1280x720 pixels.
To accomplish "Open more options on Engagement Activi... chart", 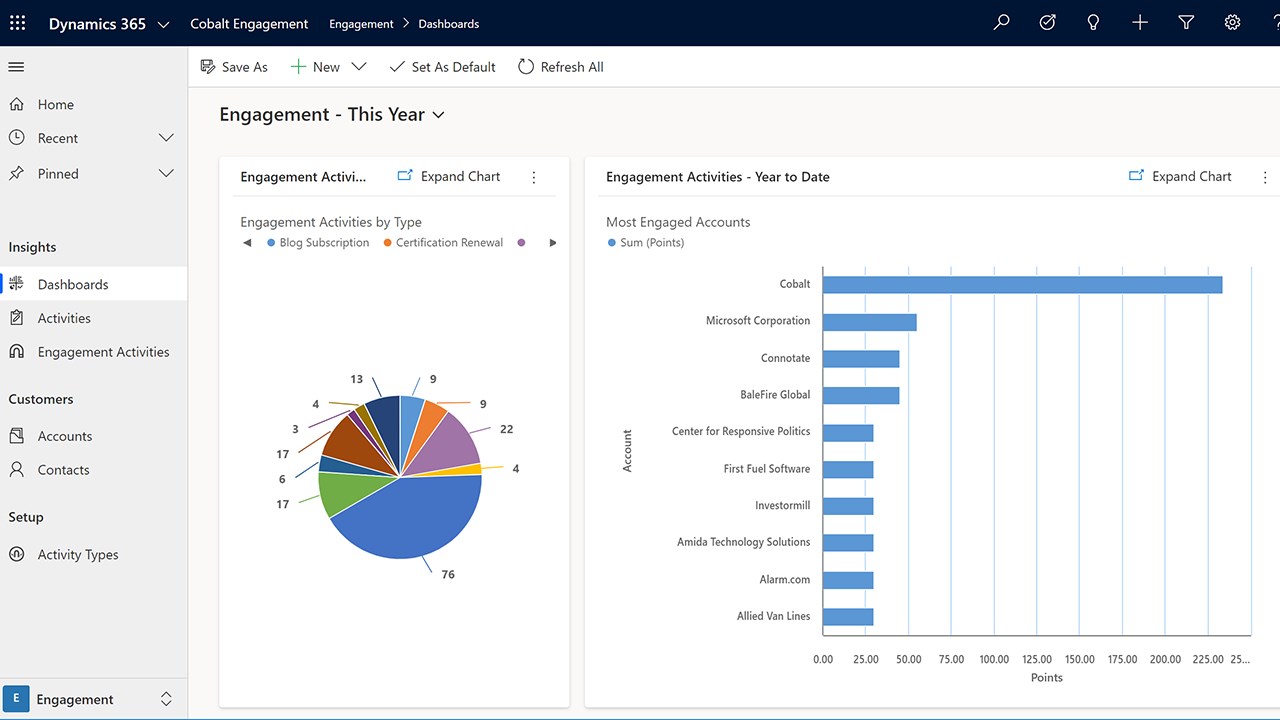I will pos(534,177).
